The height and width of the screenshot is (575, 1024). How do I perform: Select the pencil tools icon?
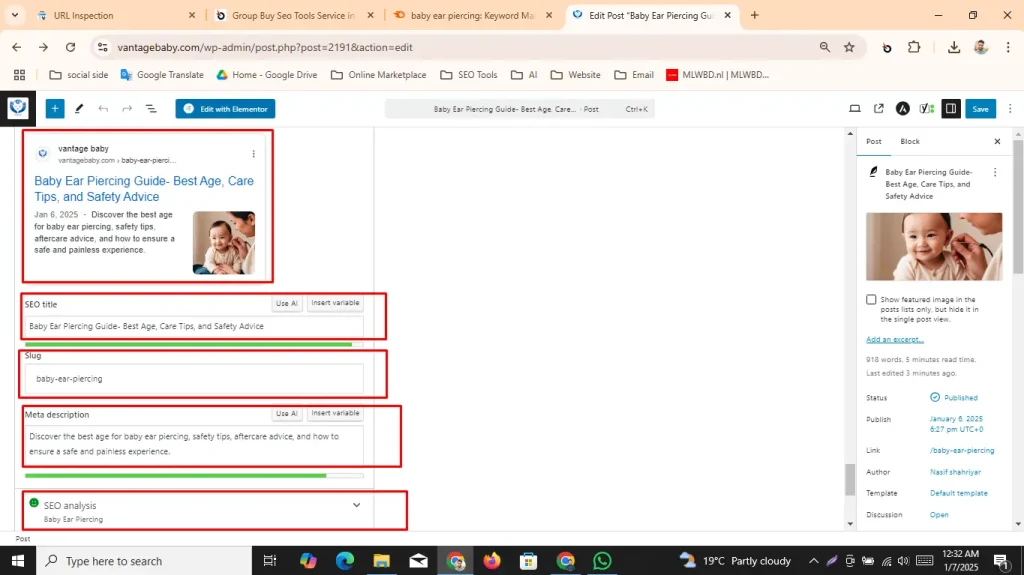[79, 109]
